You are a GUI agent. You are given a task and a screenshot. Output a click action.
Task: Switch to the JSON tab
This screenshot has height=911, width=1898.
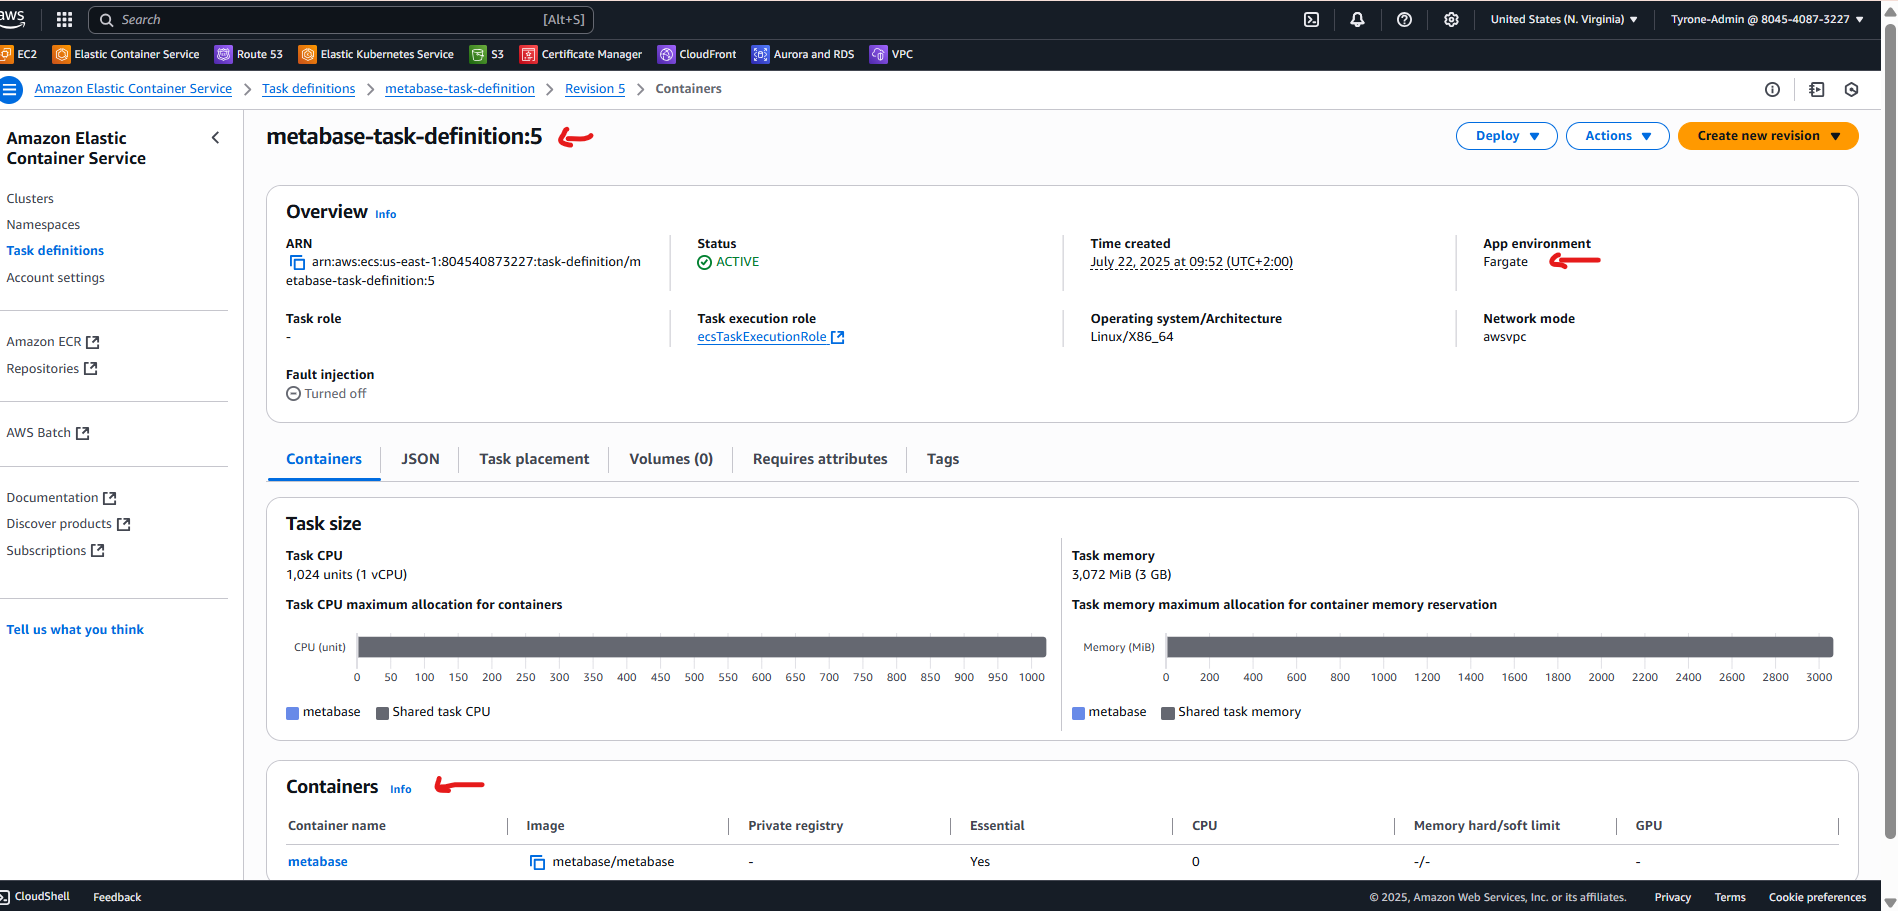pyautogui.click(x=420, y=459)
